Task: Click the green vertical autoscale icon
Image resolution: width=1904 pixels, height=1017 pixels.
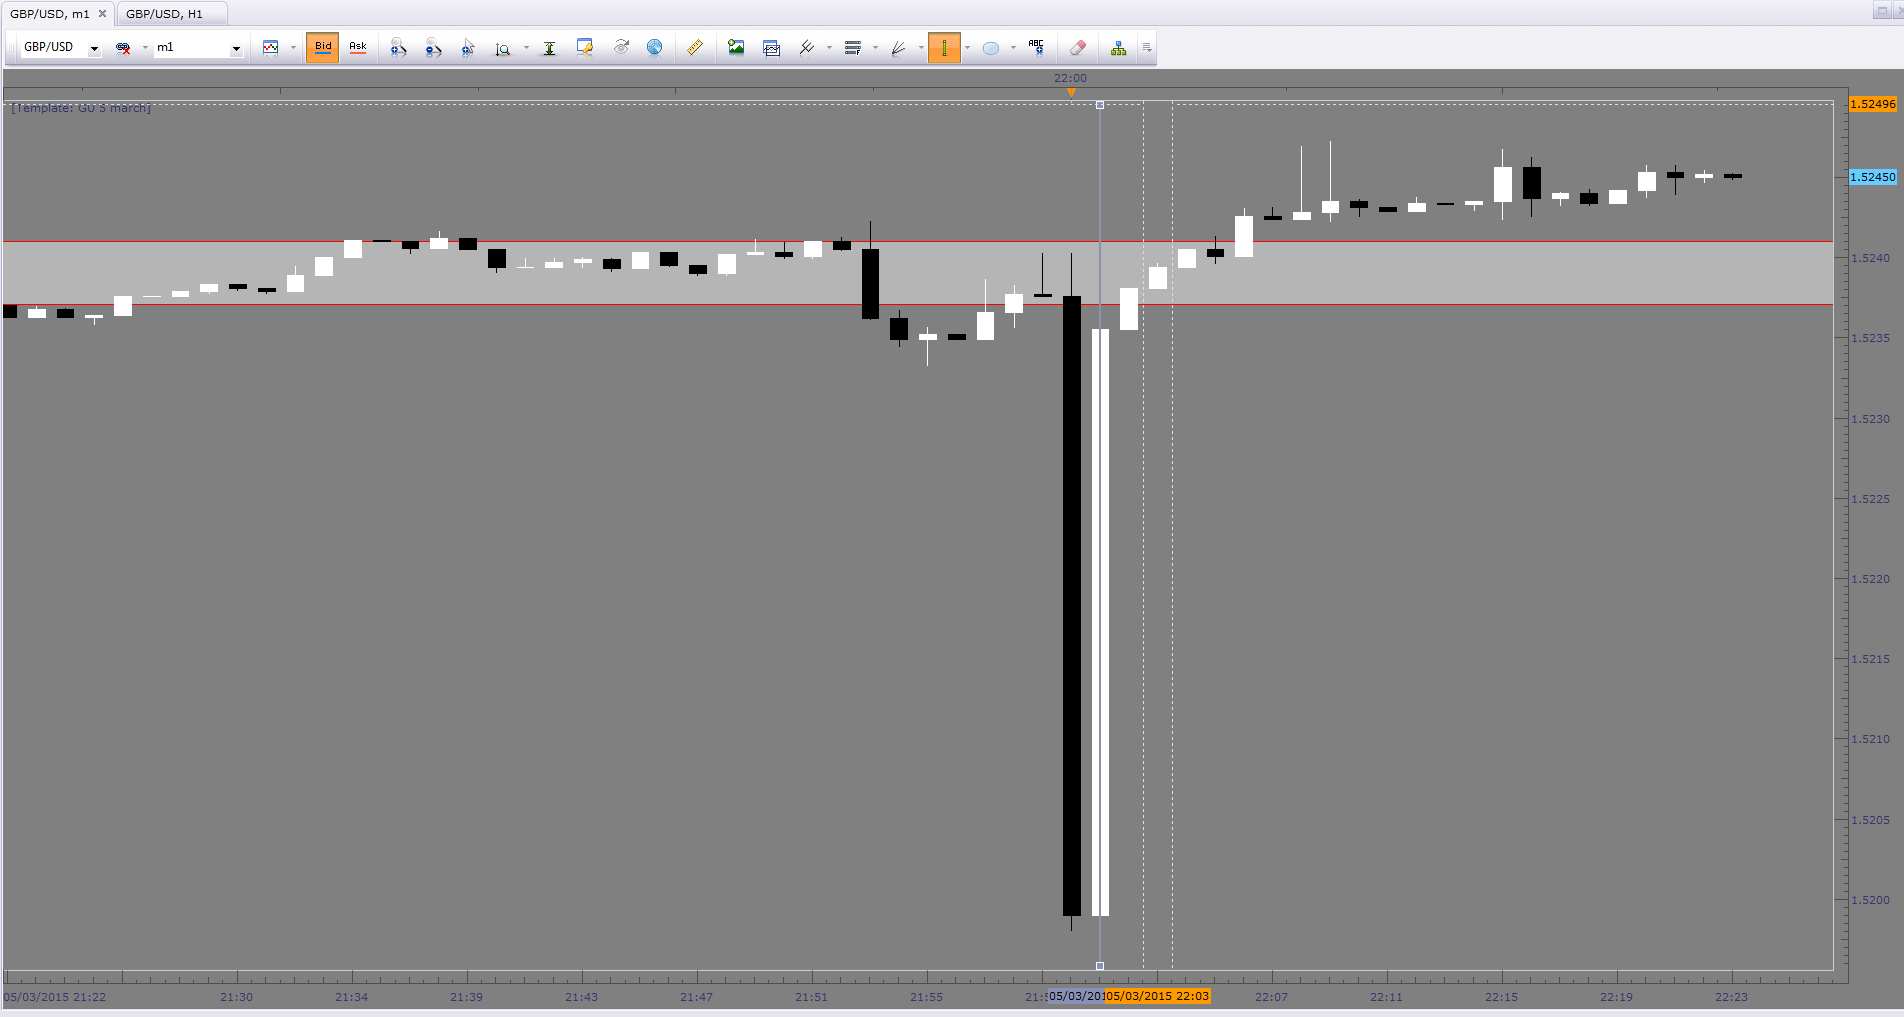Action: click(549, 48)
